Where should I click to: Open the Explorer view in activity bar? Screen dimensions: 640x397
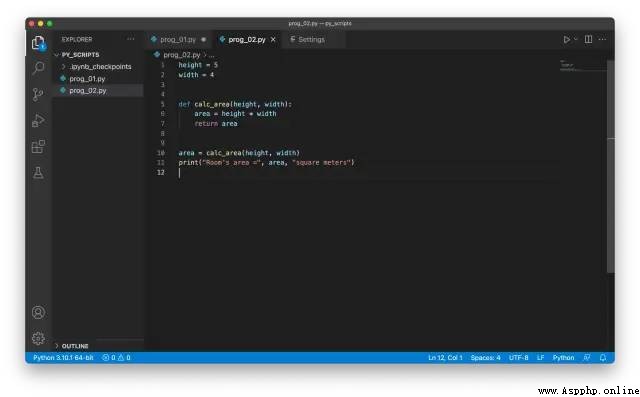38,42
